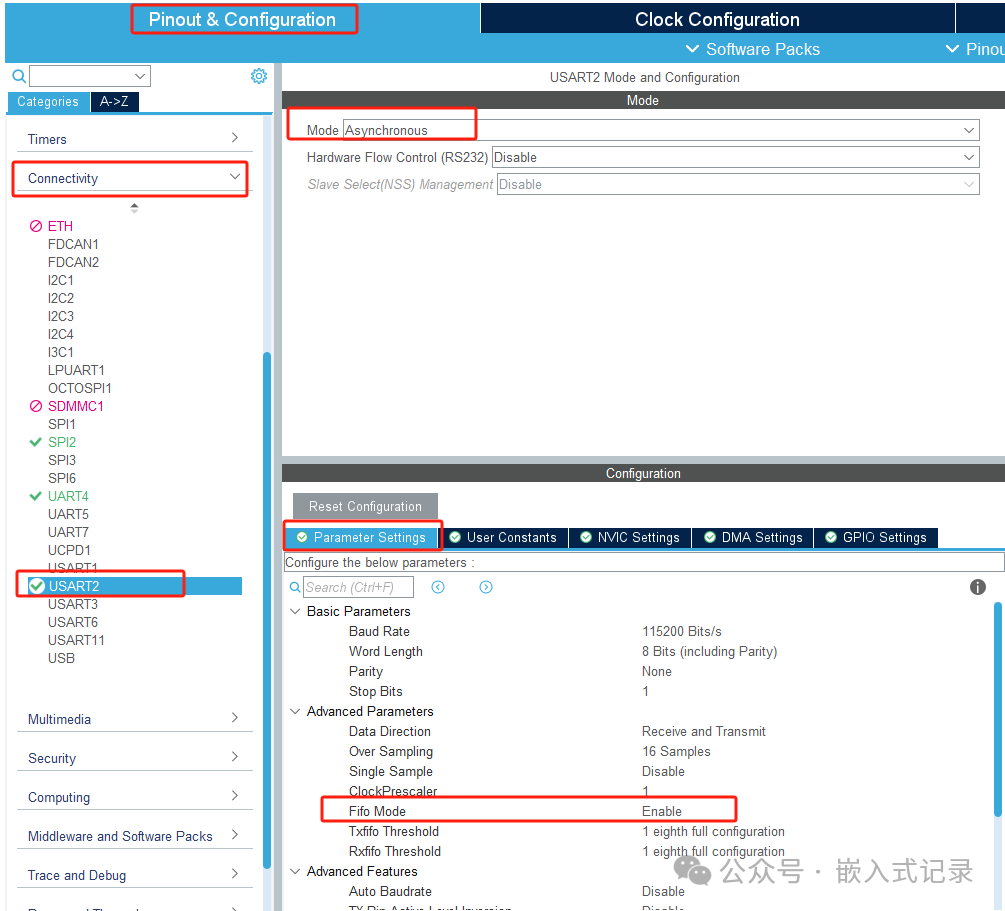Switch to Clock Configuration tab
The image size is (1005, 911).
(x=717, y=19)
